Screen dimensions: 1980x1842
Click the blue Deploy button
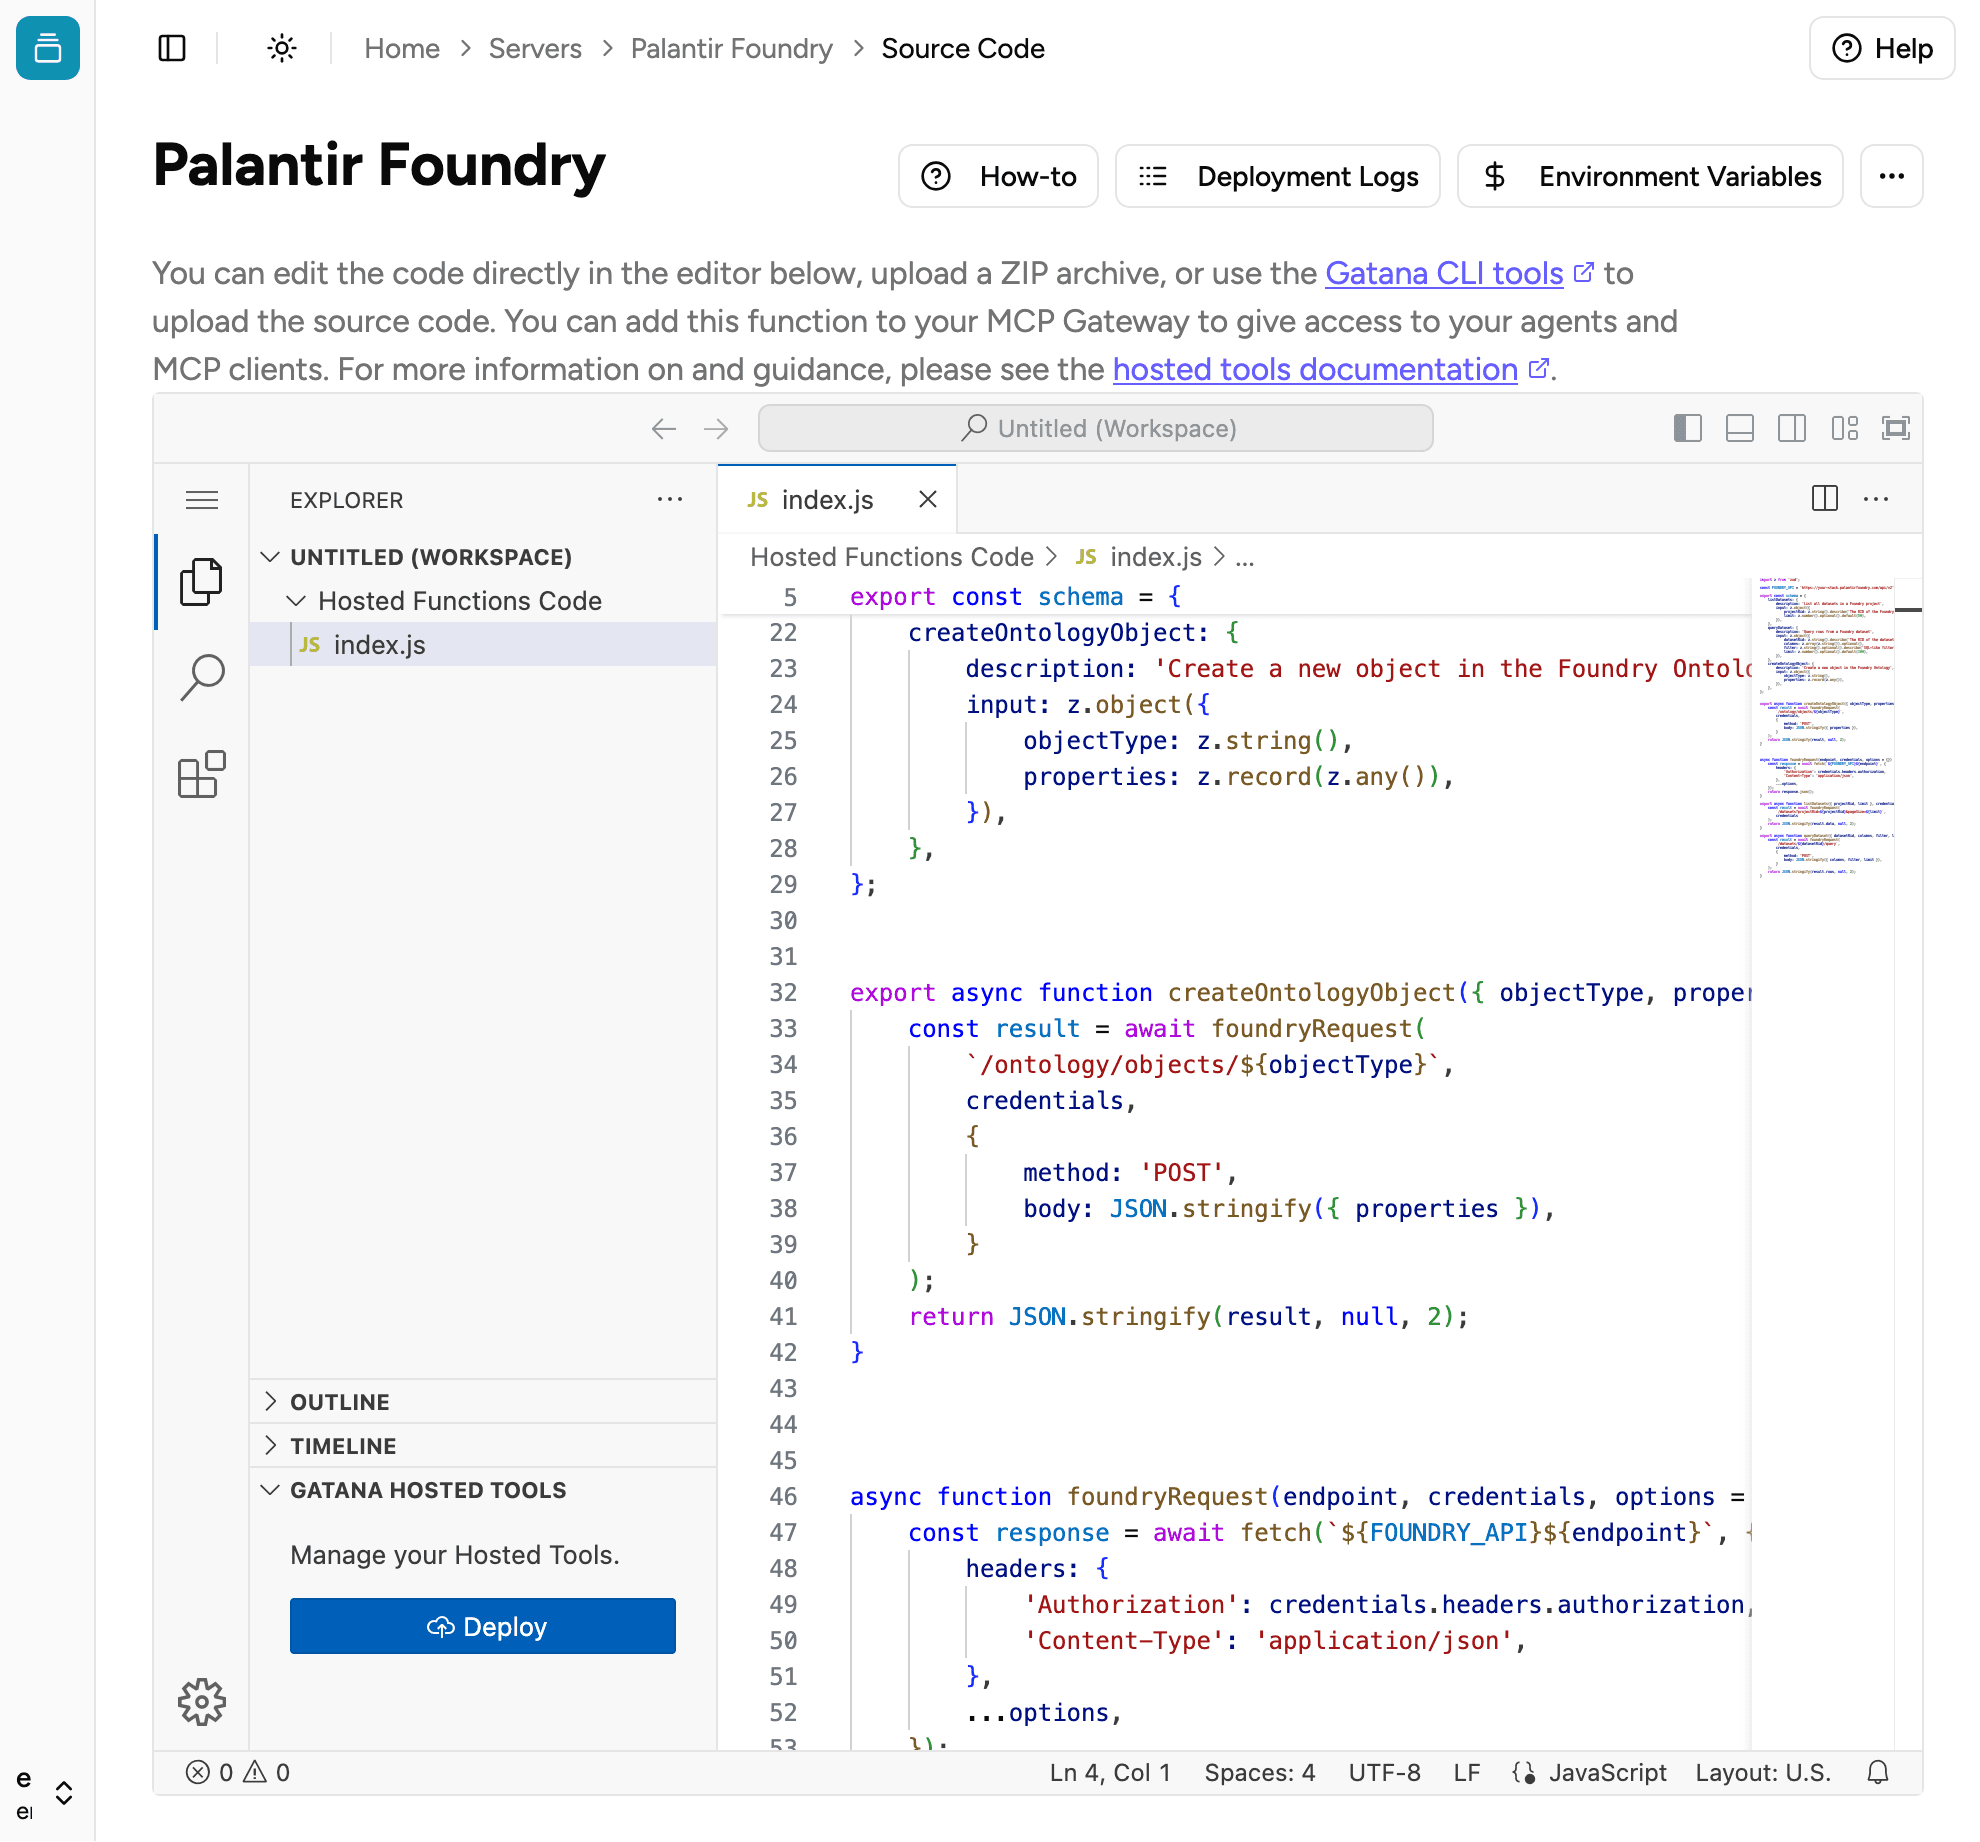click(482, 1626)
